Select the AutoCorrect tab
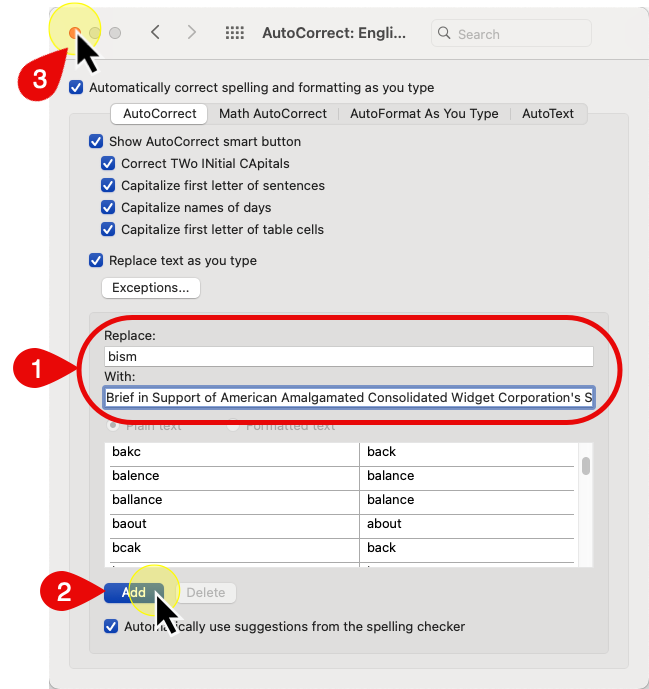 tap(160, 114)
